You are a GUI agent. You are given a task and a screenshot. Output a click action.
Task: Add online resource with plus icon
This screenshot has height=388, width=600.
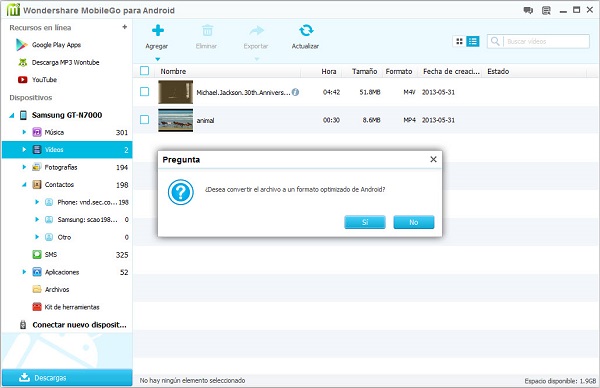point(124,27)
